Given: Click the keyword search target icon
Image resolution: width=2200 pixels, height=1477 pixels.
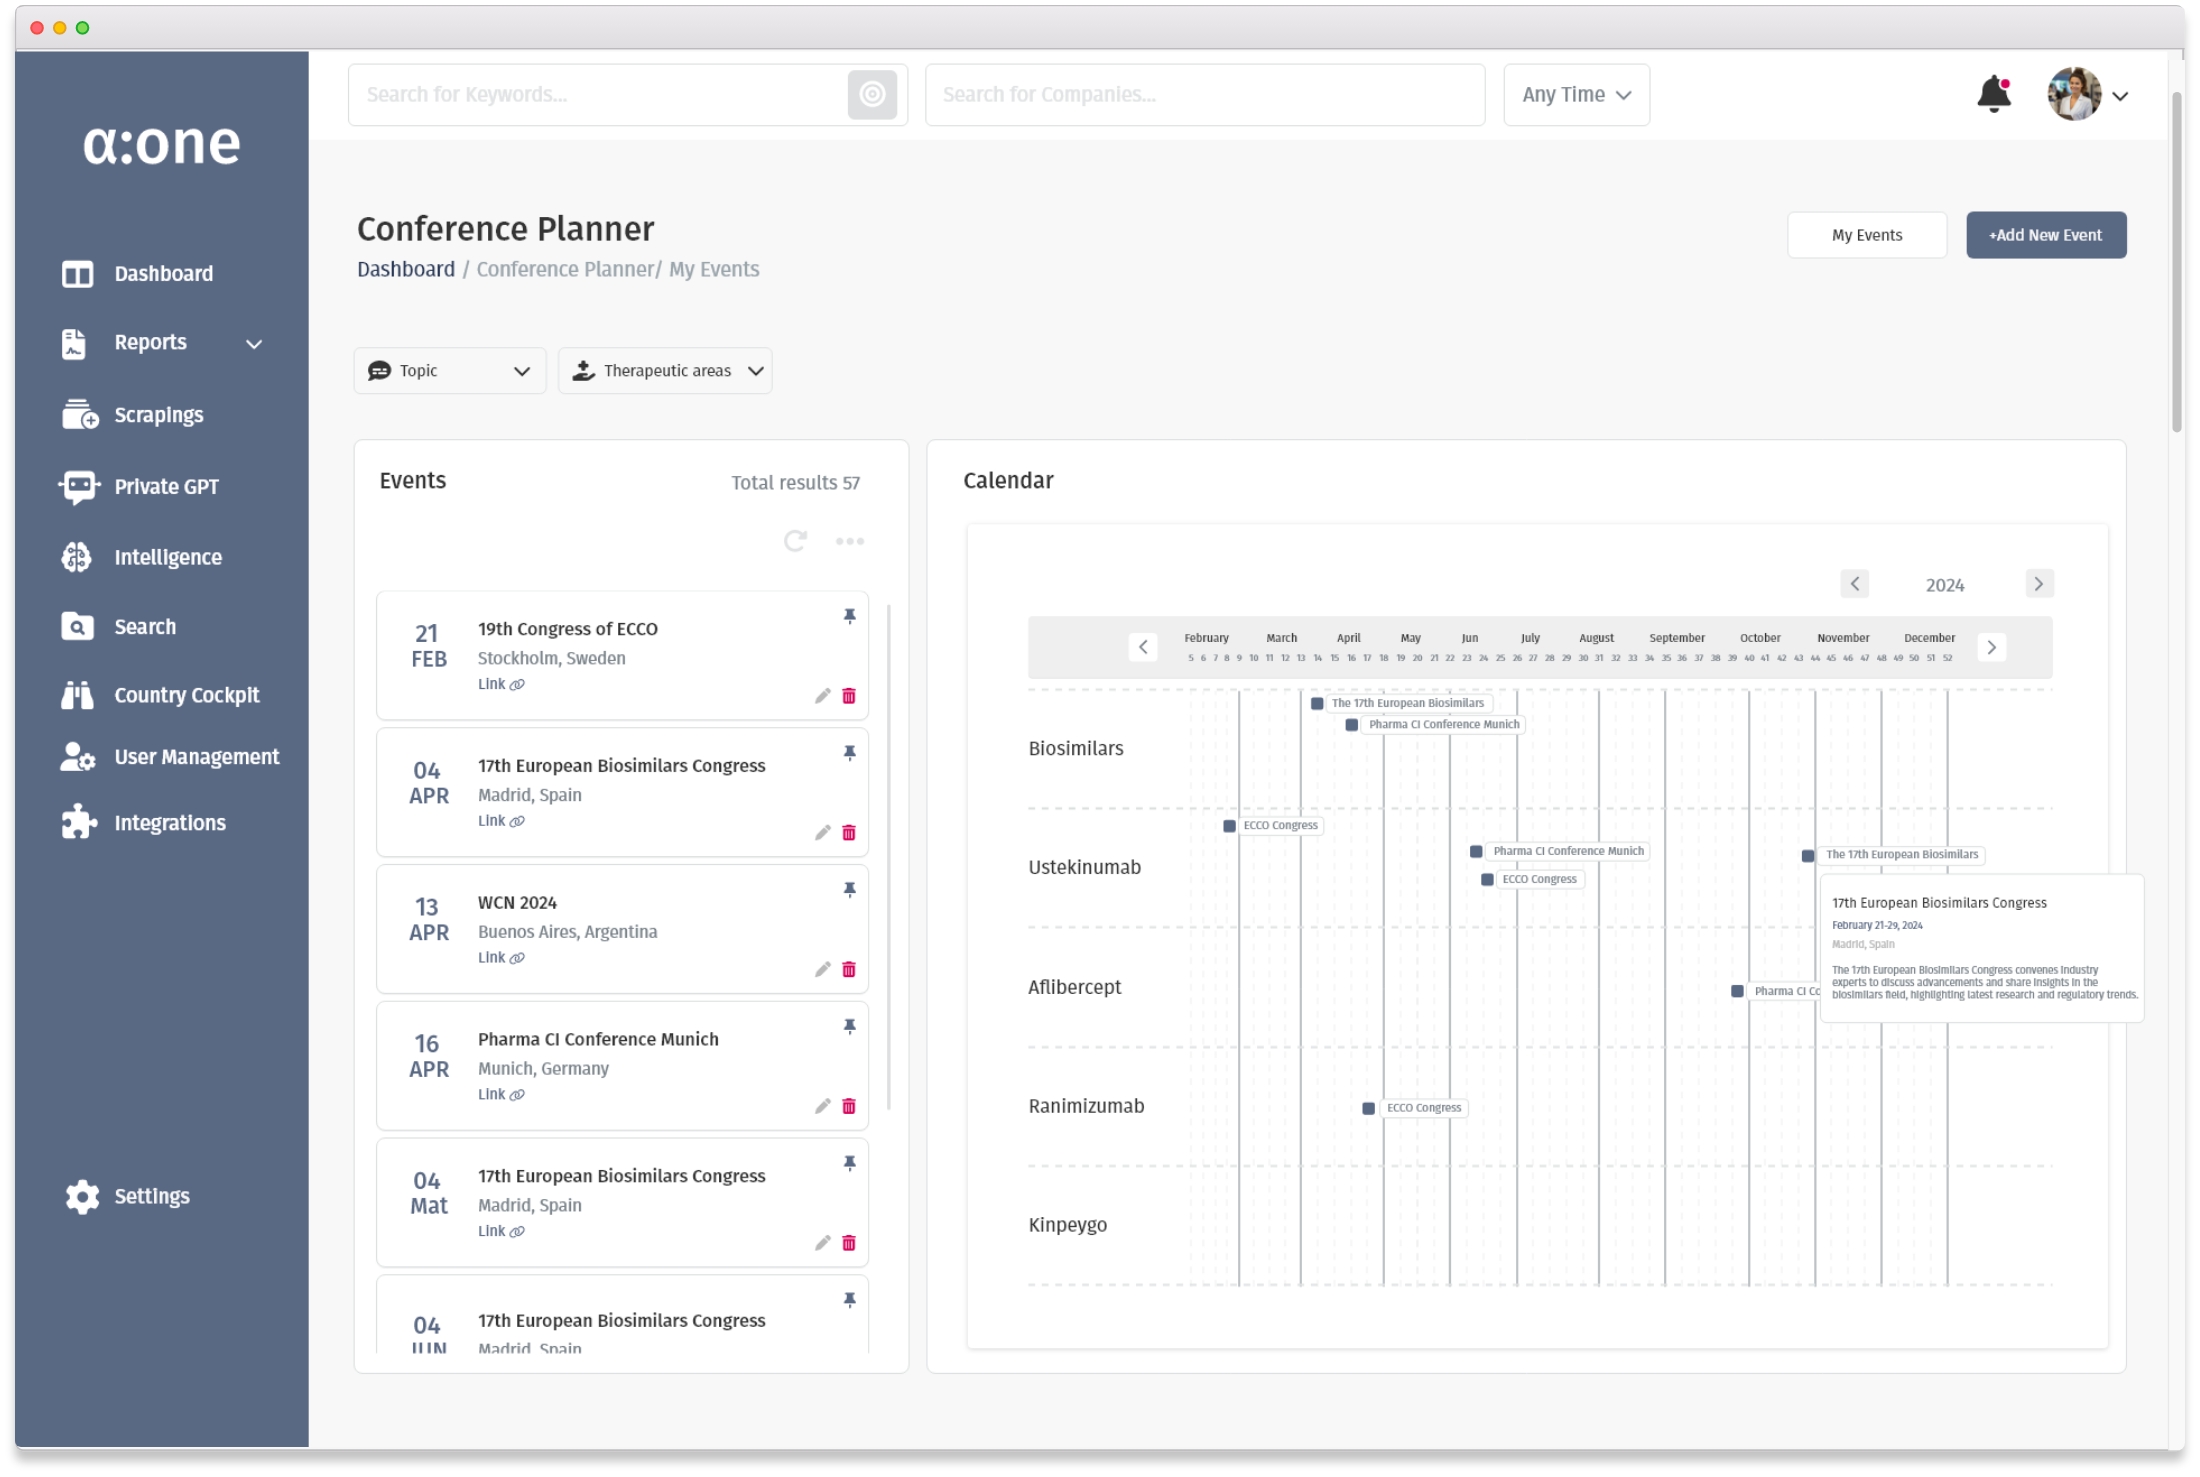Looking at the screenshot, I should (872, 95).
